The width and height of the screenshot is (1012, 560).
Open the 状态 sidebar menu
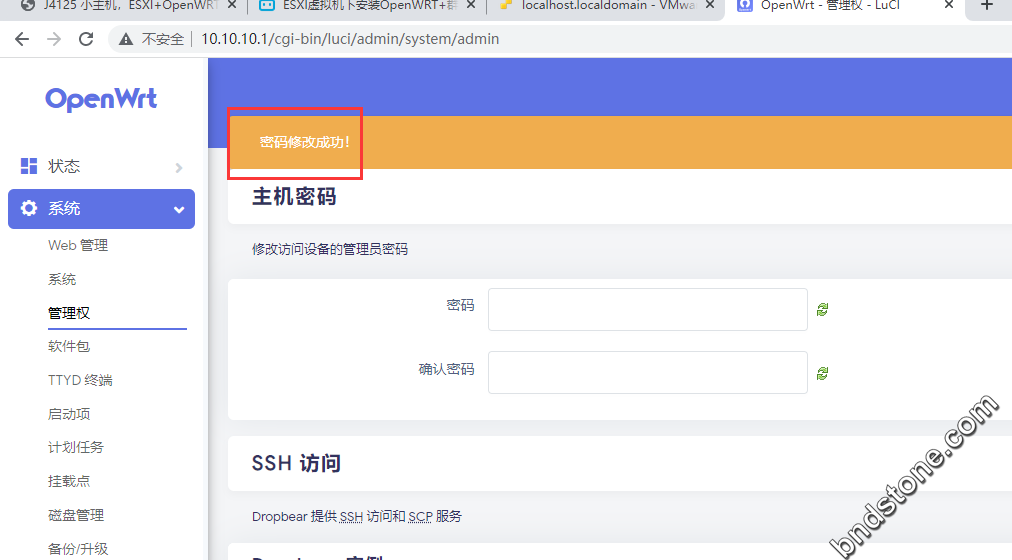101,166
